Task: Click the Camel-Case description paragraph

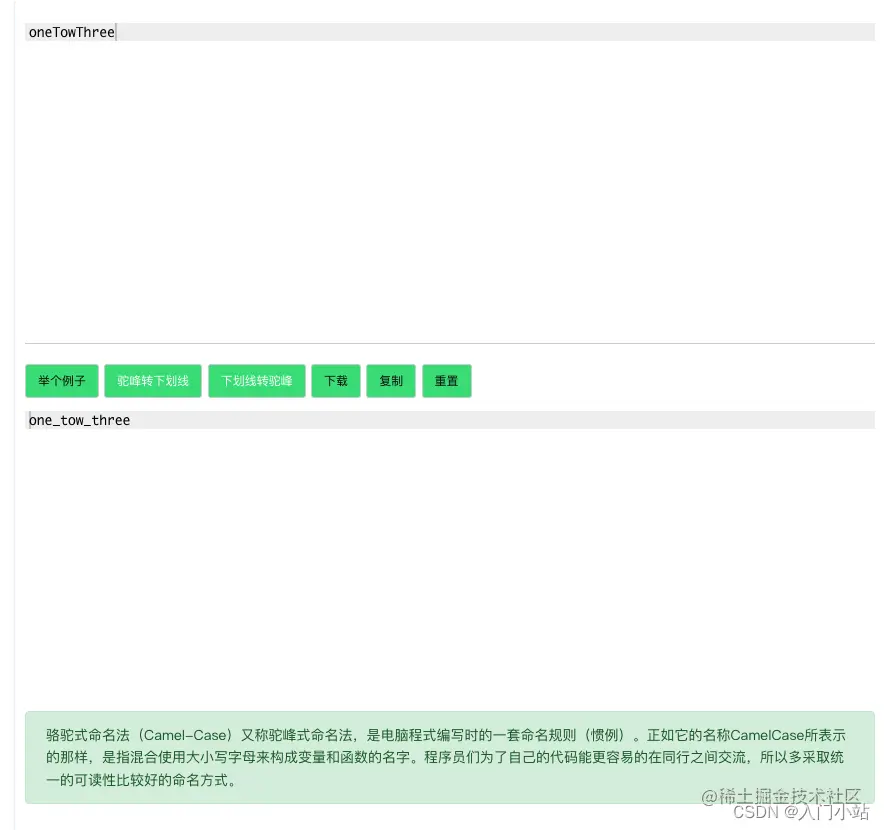Action: tap(450, 757)
